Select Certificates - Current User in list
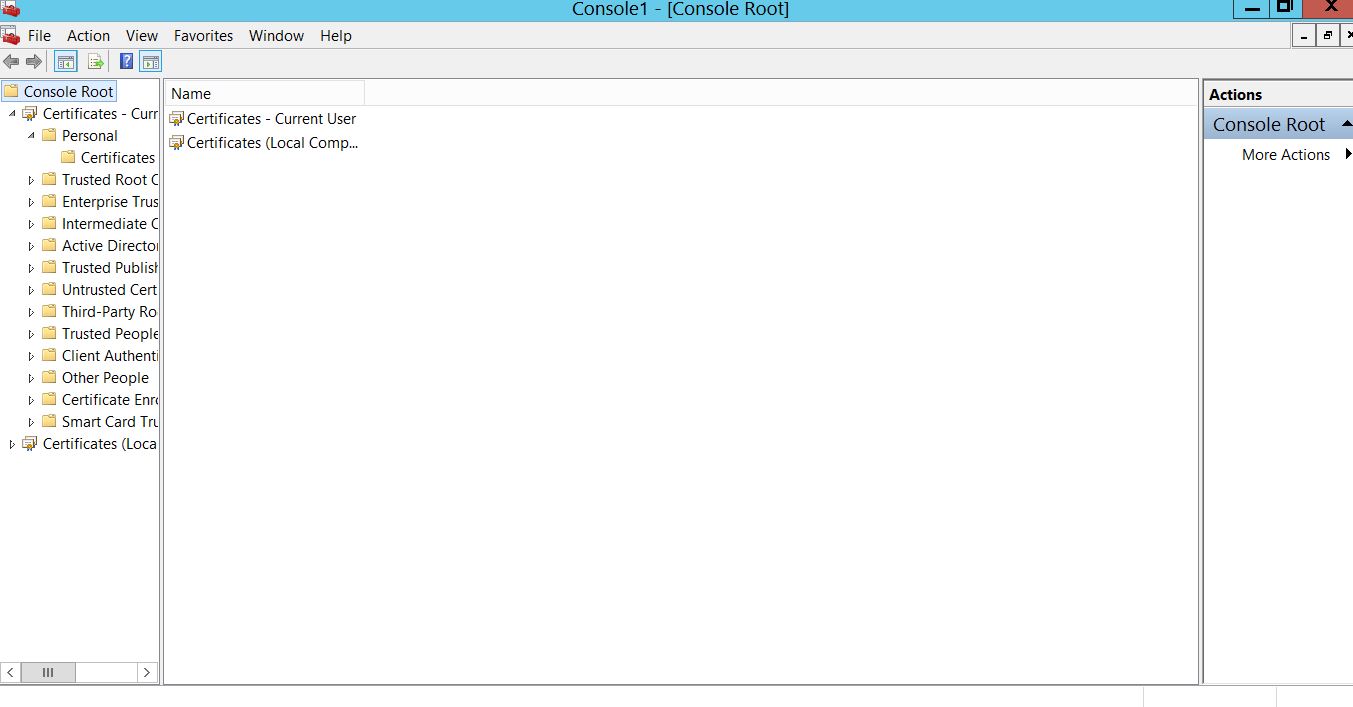Viewport: 1353px width, 707px height. coord(271,118)
